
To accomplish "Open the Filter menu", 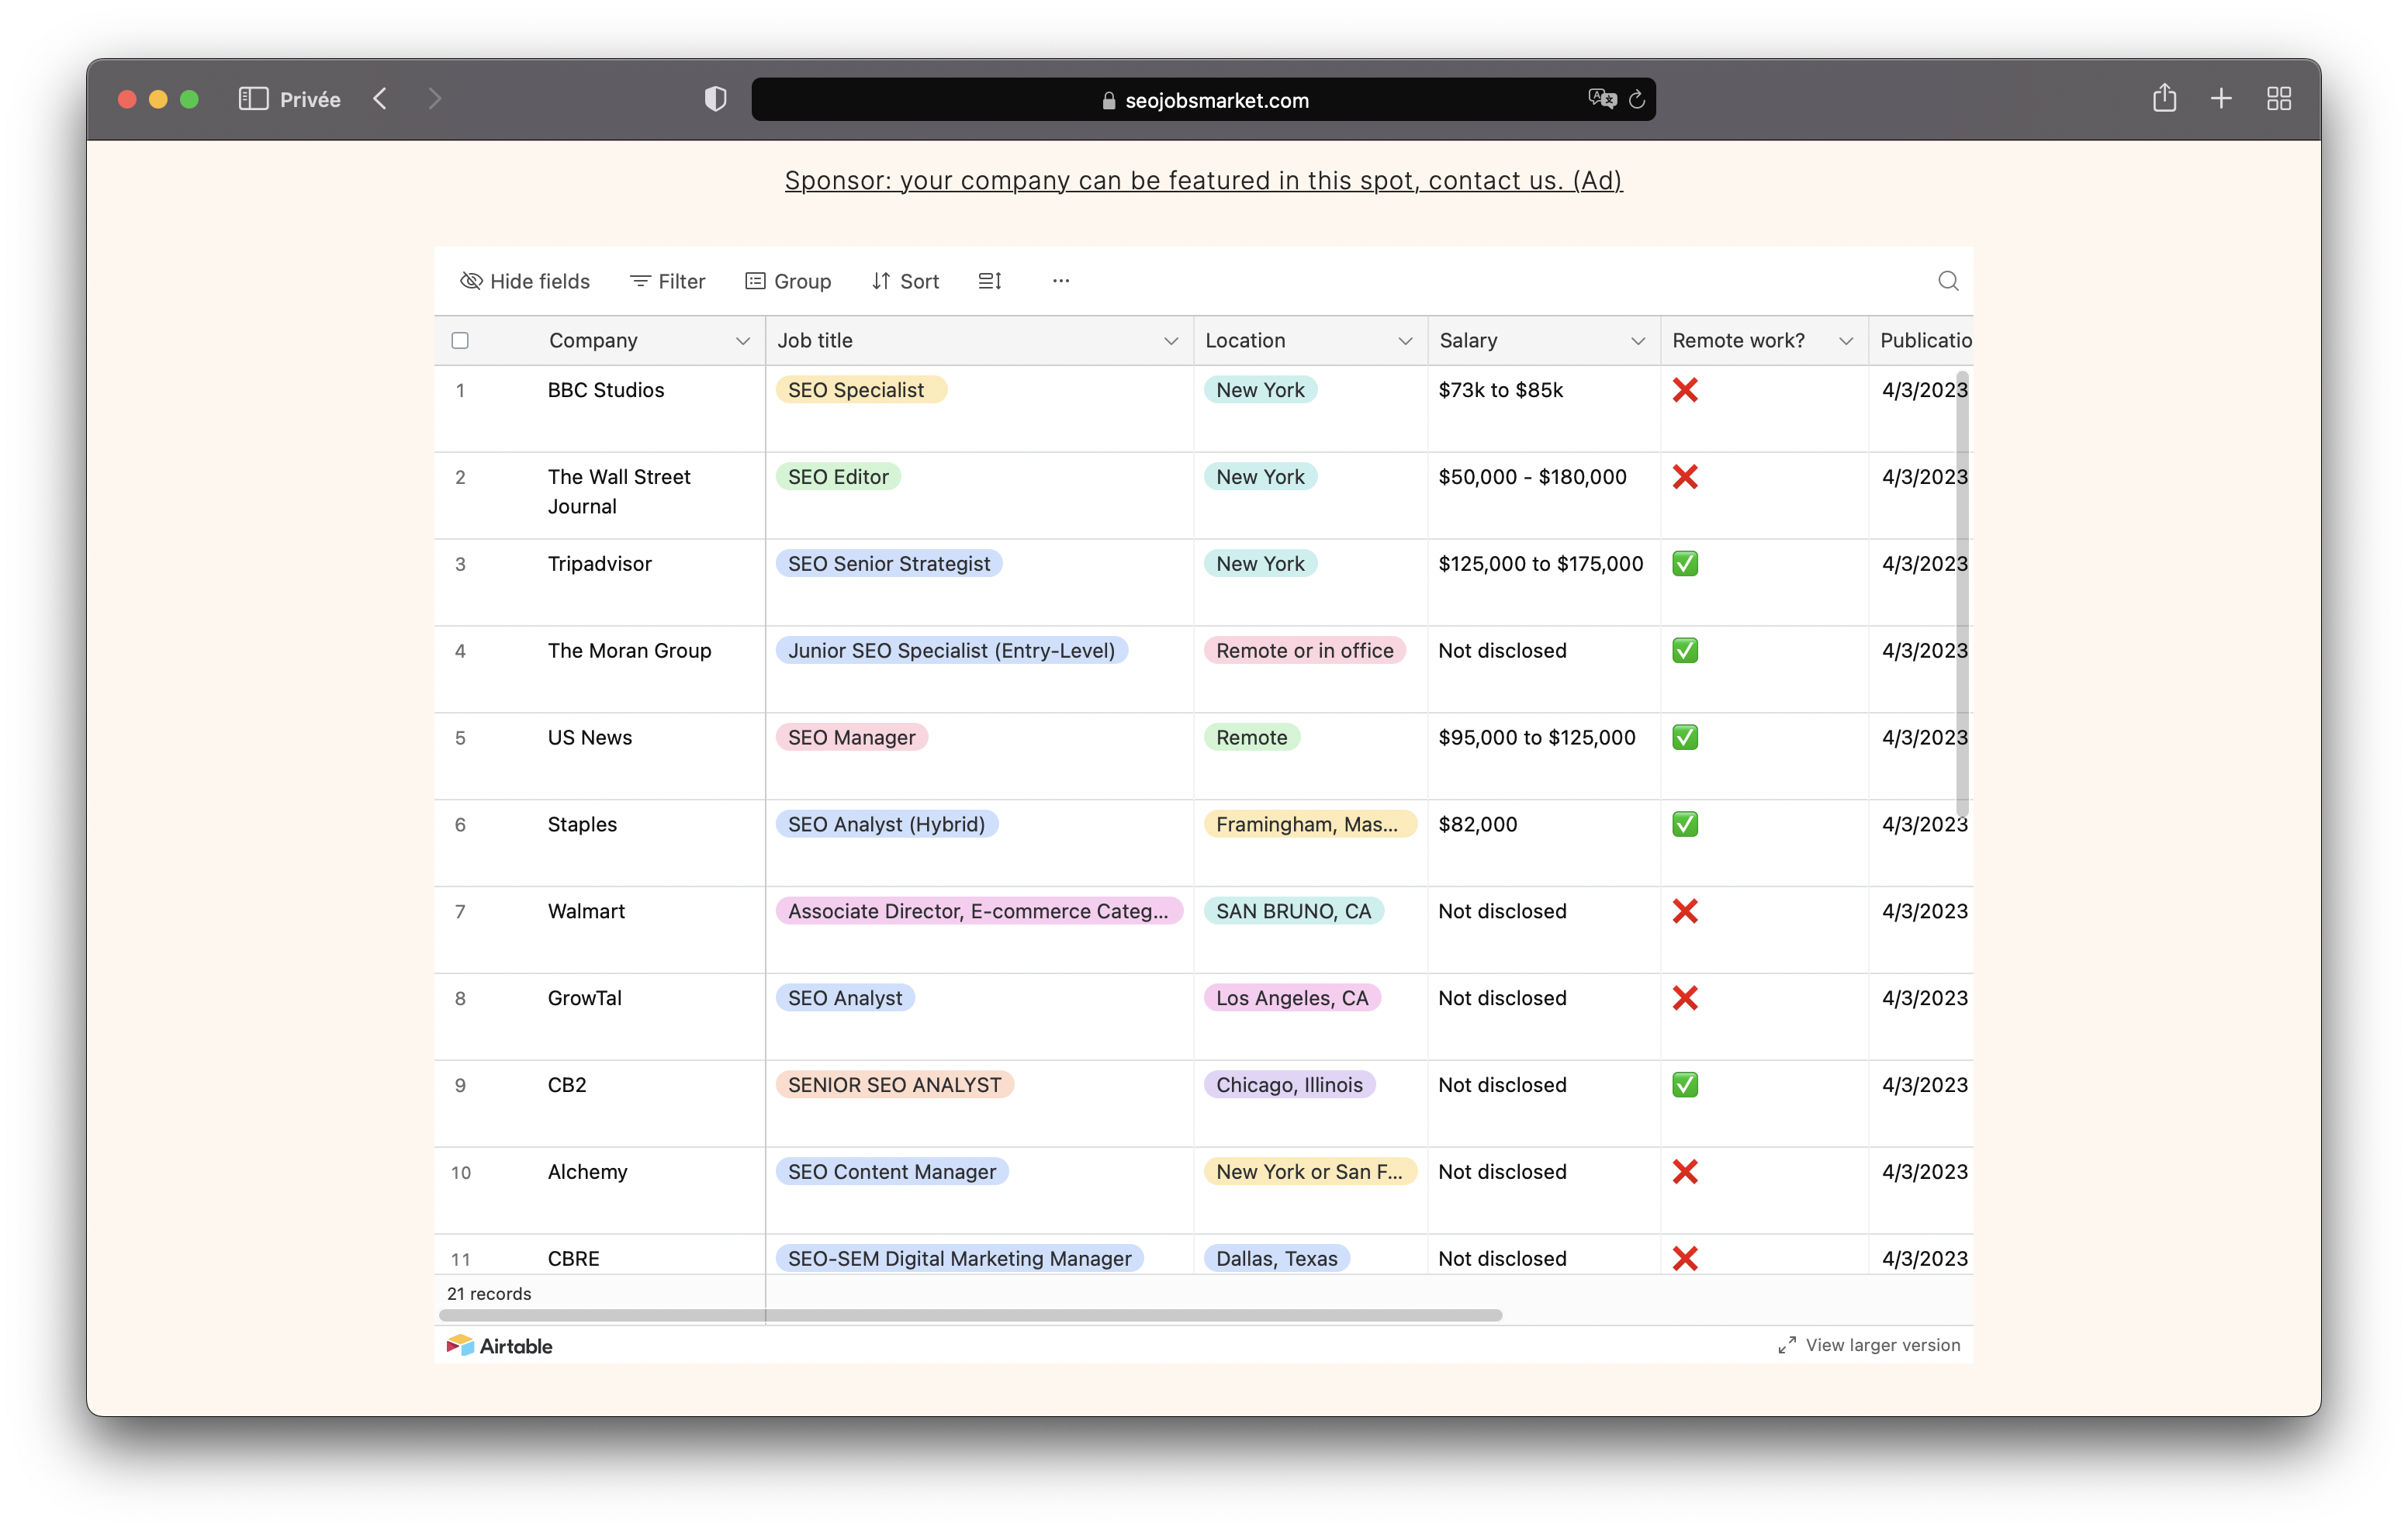I will point(667,281).
